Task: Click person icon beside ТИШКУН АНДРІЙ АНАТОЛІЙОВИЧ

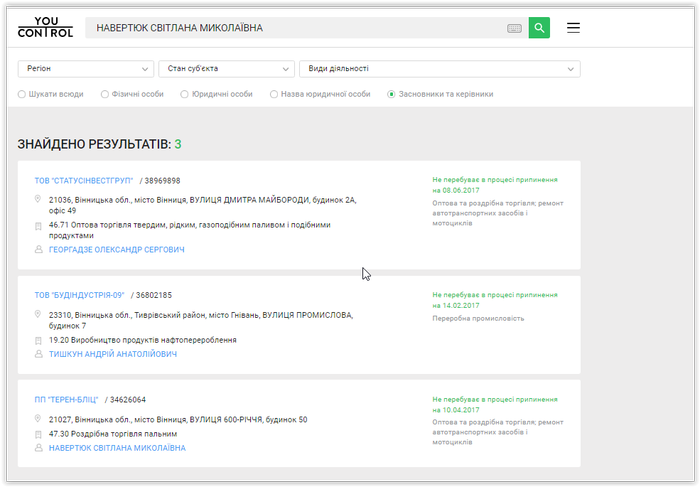Action: pyautogui.click(x=38, y=354)
